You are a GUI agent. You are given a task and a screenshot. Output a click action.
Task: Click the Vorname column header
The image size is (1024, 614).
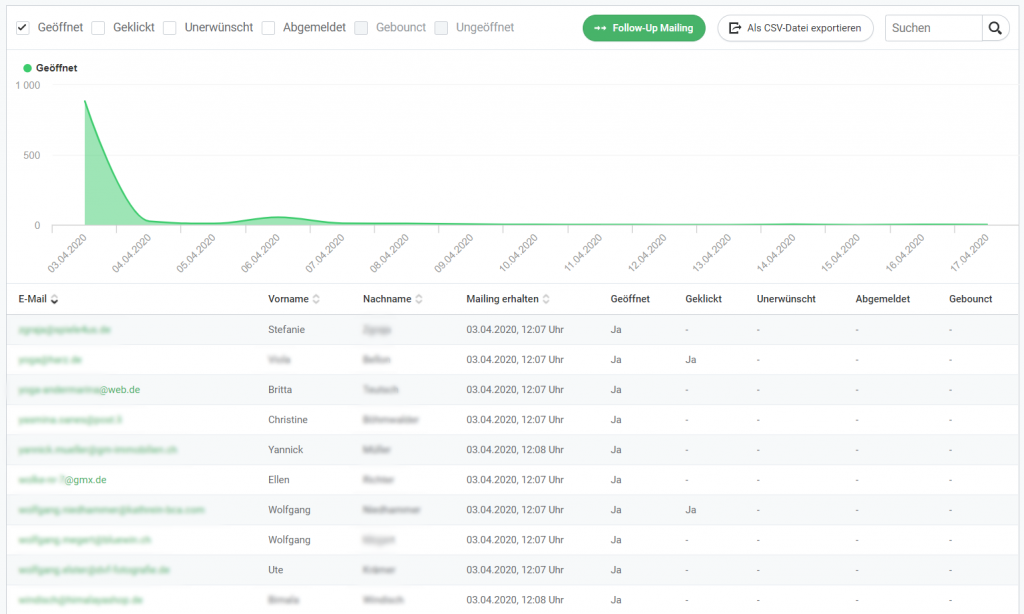pos(288,299)
